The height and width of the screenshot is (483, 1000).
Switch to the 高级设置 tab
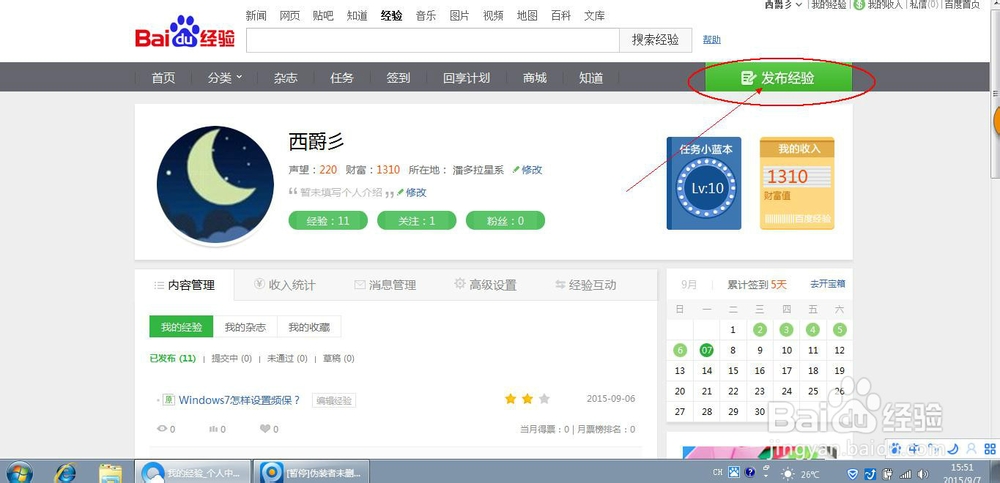pyautogui.click(x=485, y=285)
